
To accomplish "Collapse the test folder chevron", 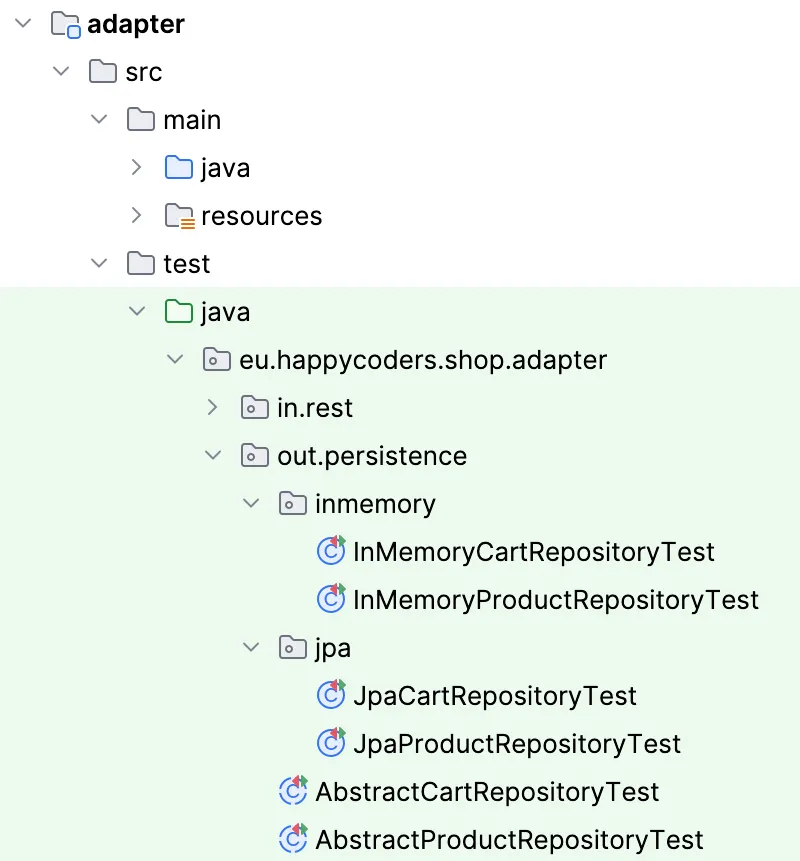I will 99,263.
